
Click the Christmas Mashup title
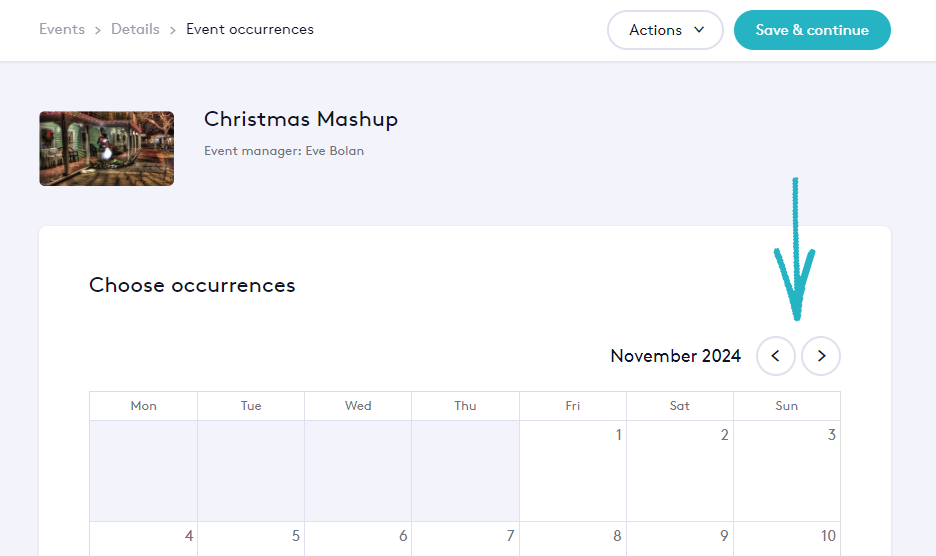coord(301,119)
